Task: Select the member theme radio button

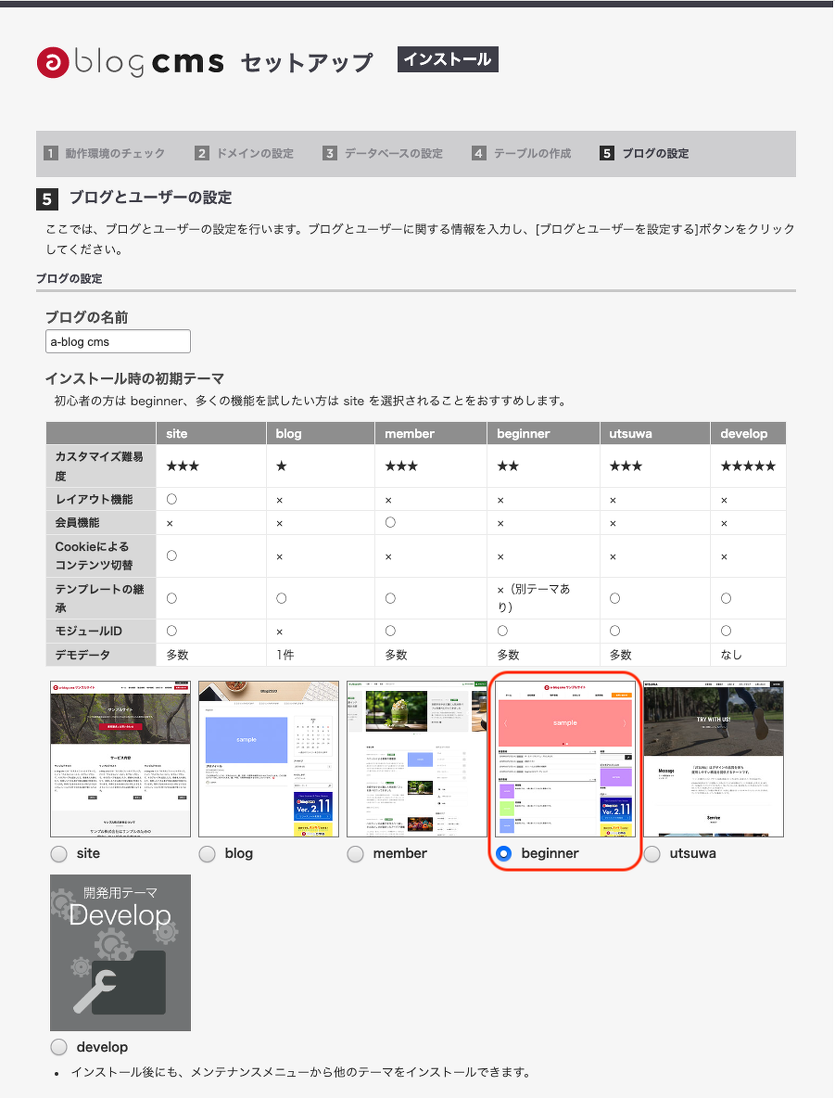Action: 355,854
